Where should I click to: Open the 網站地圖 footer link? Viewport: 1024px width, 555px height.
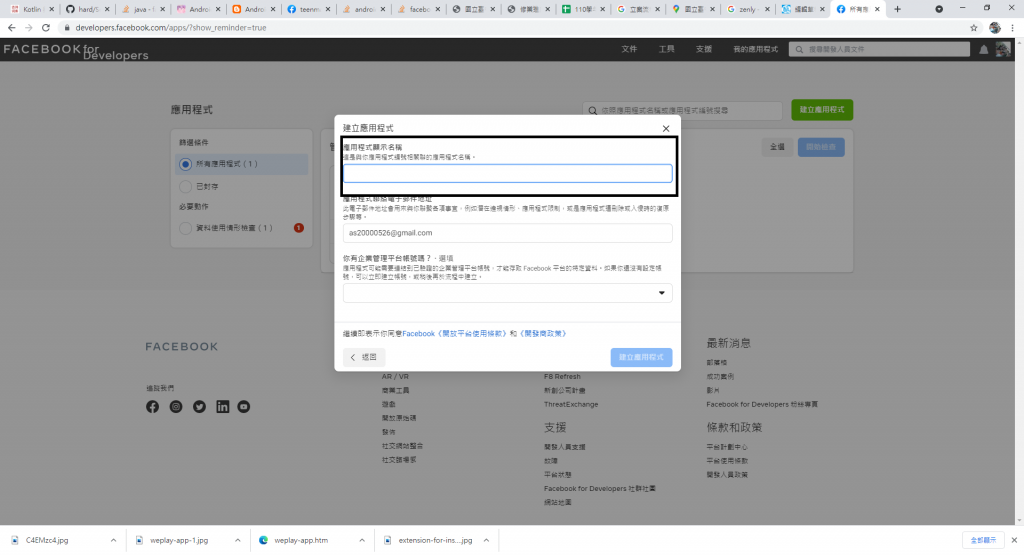pos(557,503)
